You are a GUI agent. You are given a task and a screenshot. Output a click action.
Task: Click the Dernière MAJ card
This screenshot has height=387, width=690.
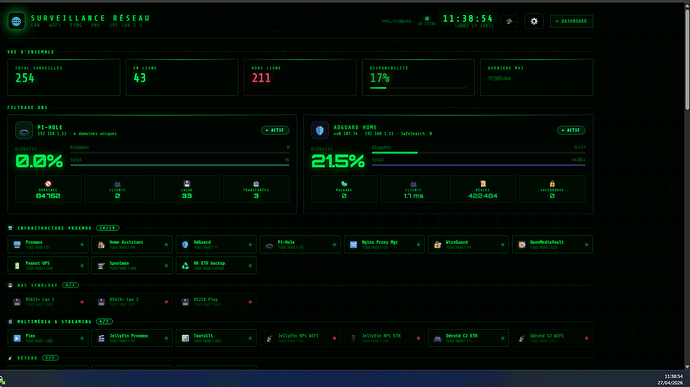click(536, 77)
